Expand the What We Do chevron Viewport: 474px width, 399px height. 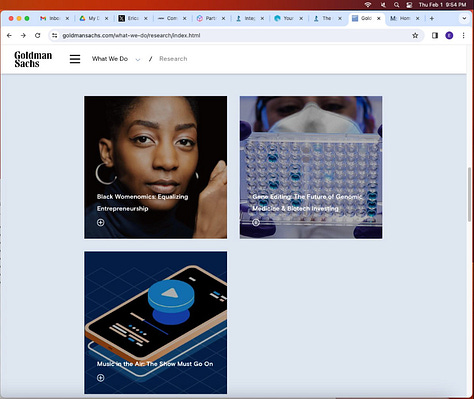pyautogui.click(x=138, y=59)
